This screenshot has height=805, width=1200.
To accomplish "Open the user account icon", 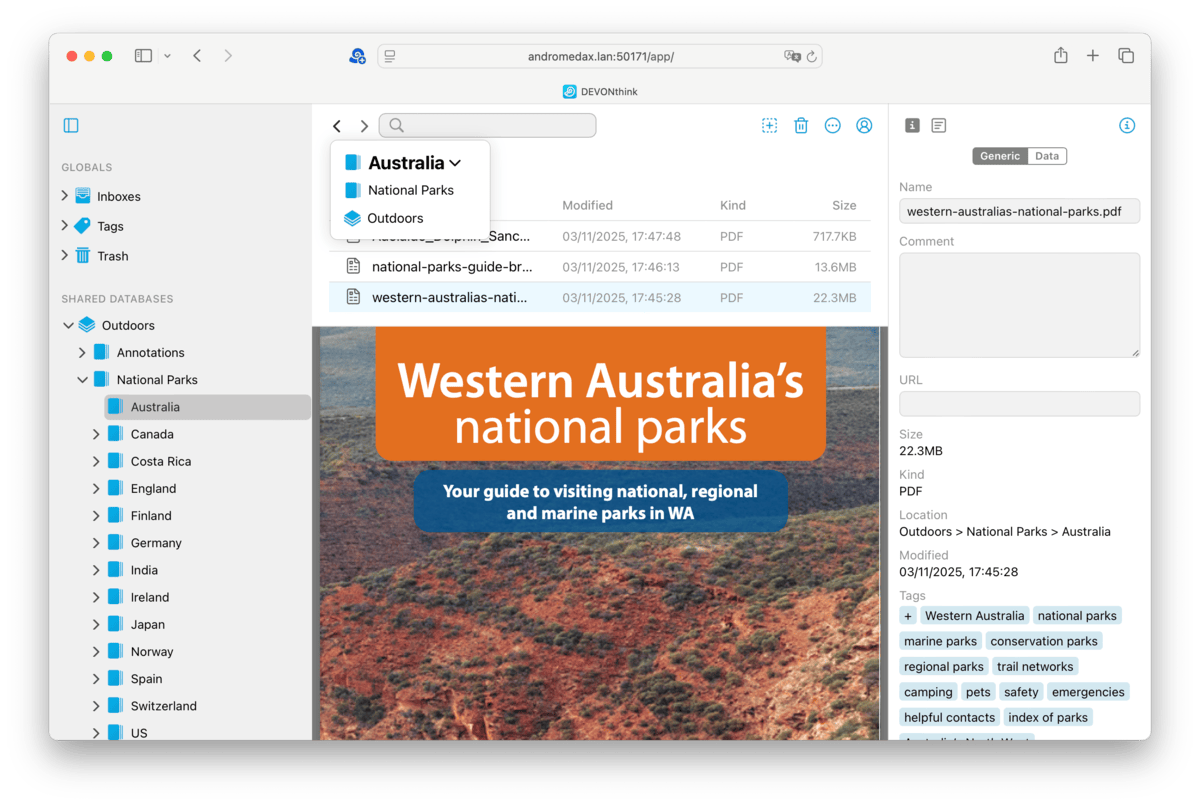I will point(864,126).
